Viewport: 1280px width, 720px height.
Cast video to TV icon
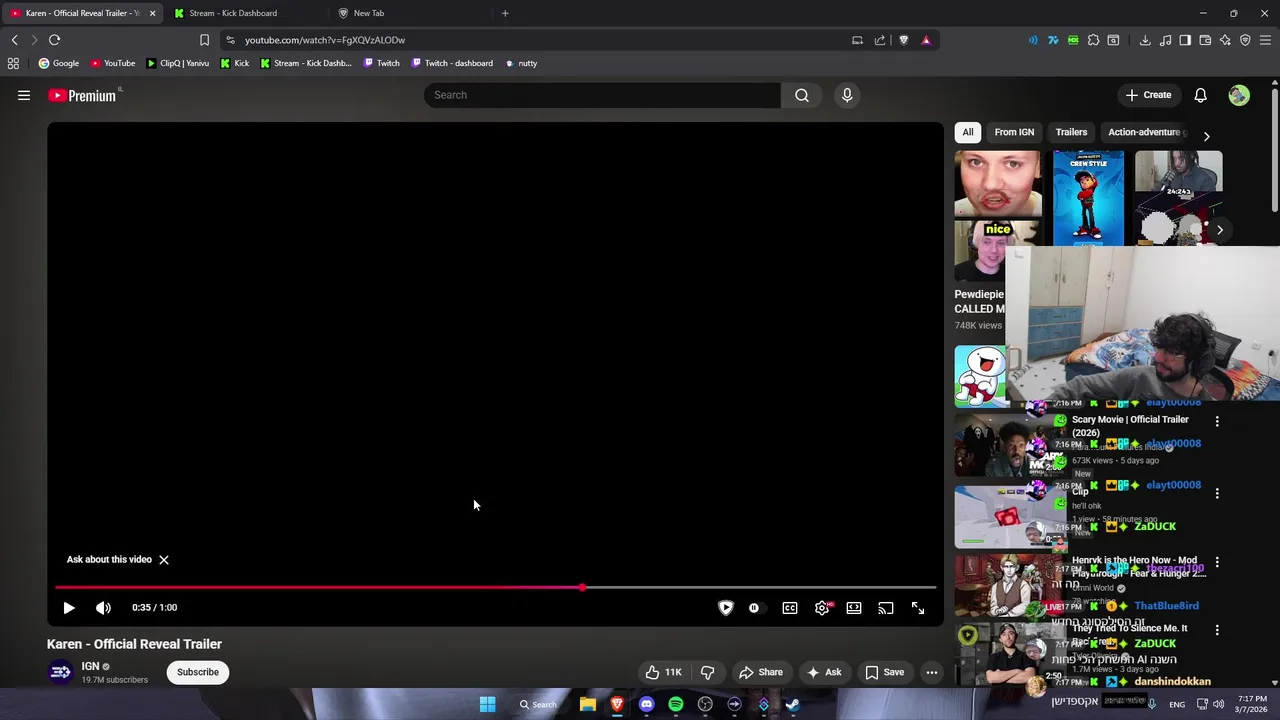886,608
